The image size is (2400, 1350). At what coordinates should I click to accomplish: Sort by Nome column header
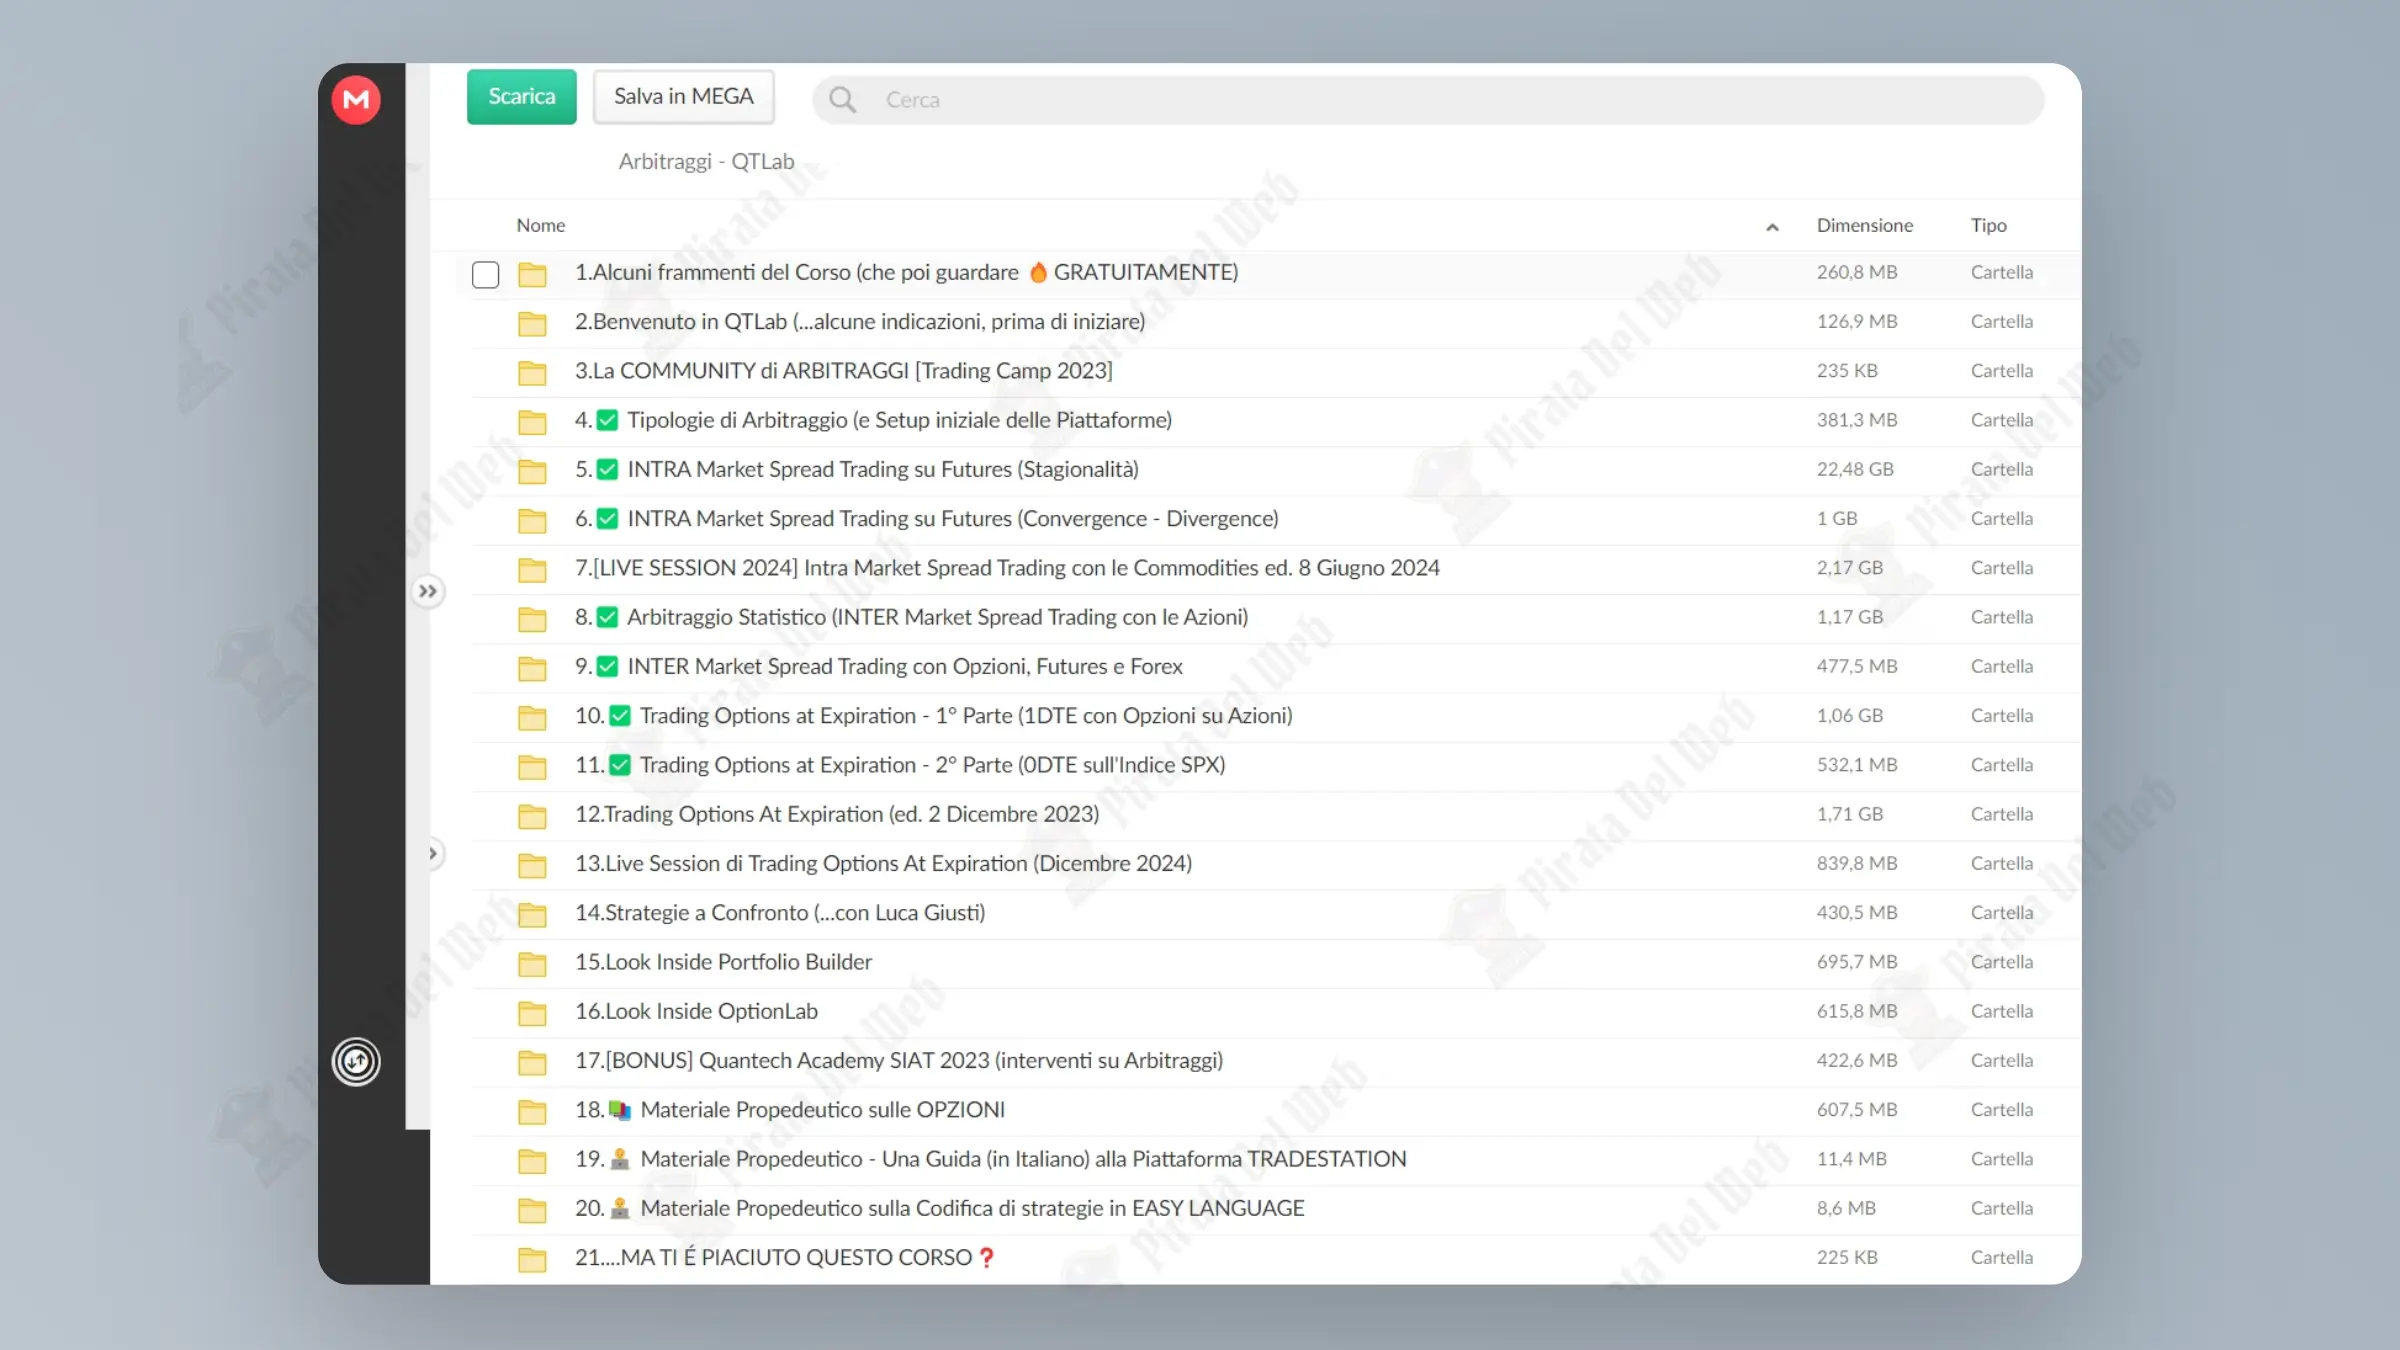[x=540, y=225]
